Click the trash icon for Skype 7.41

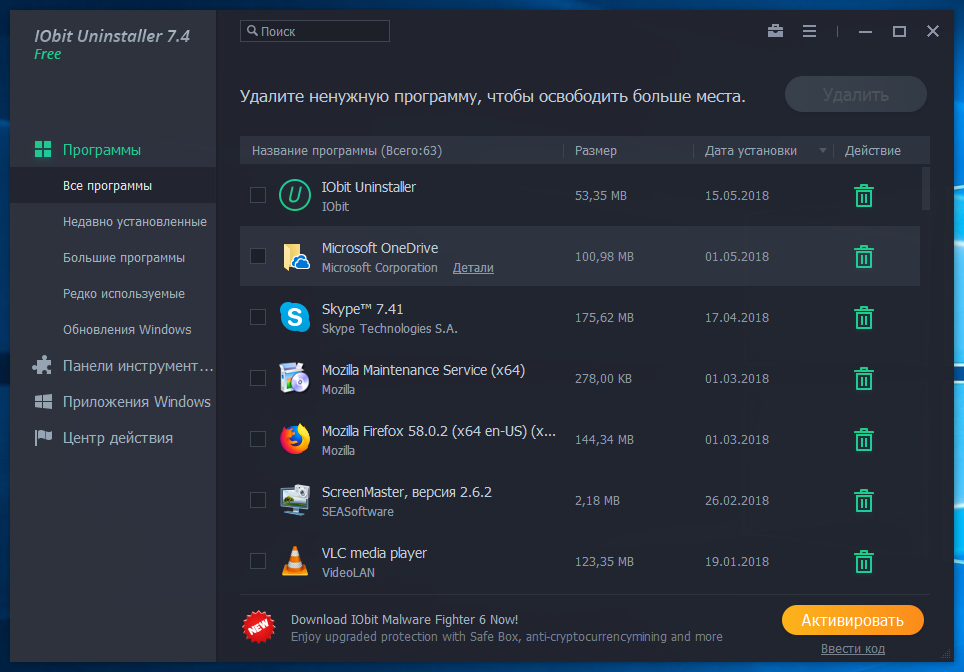point(864,318)
